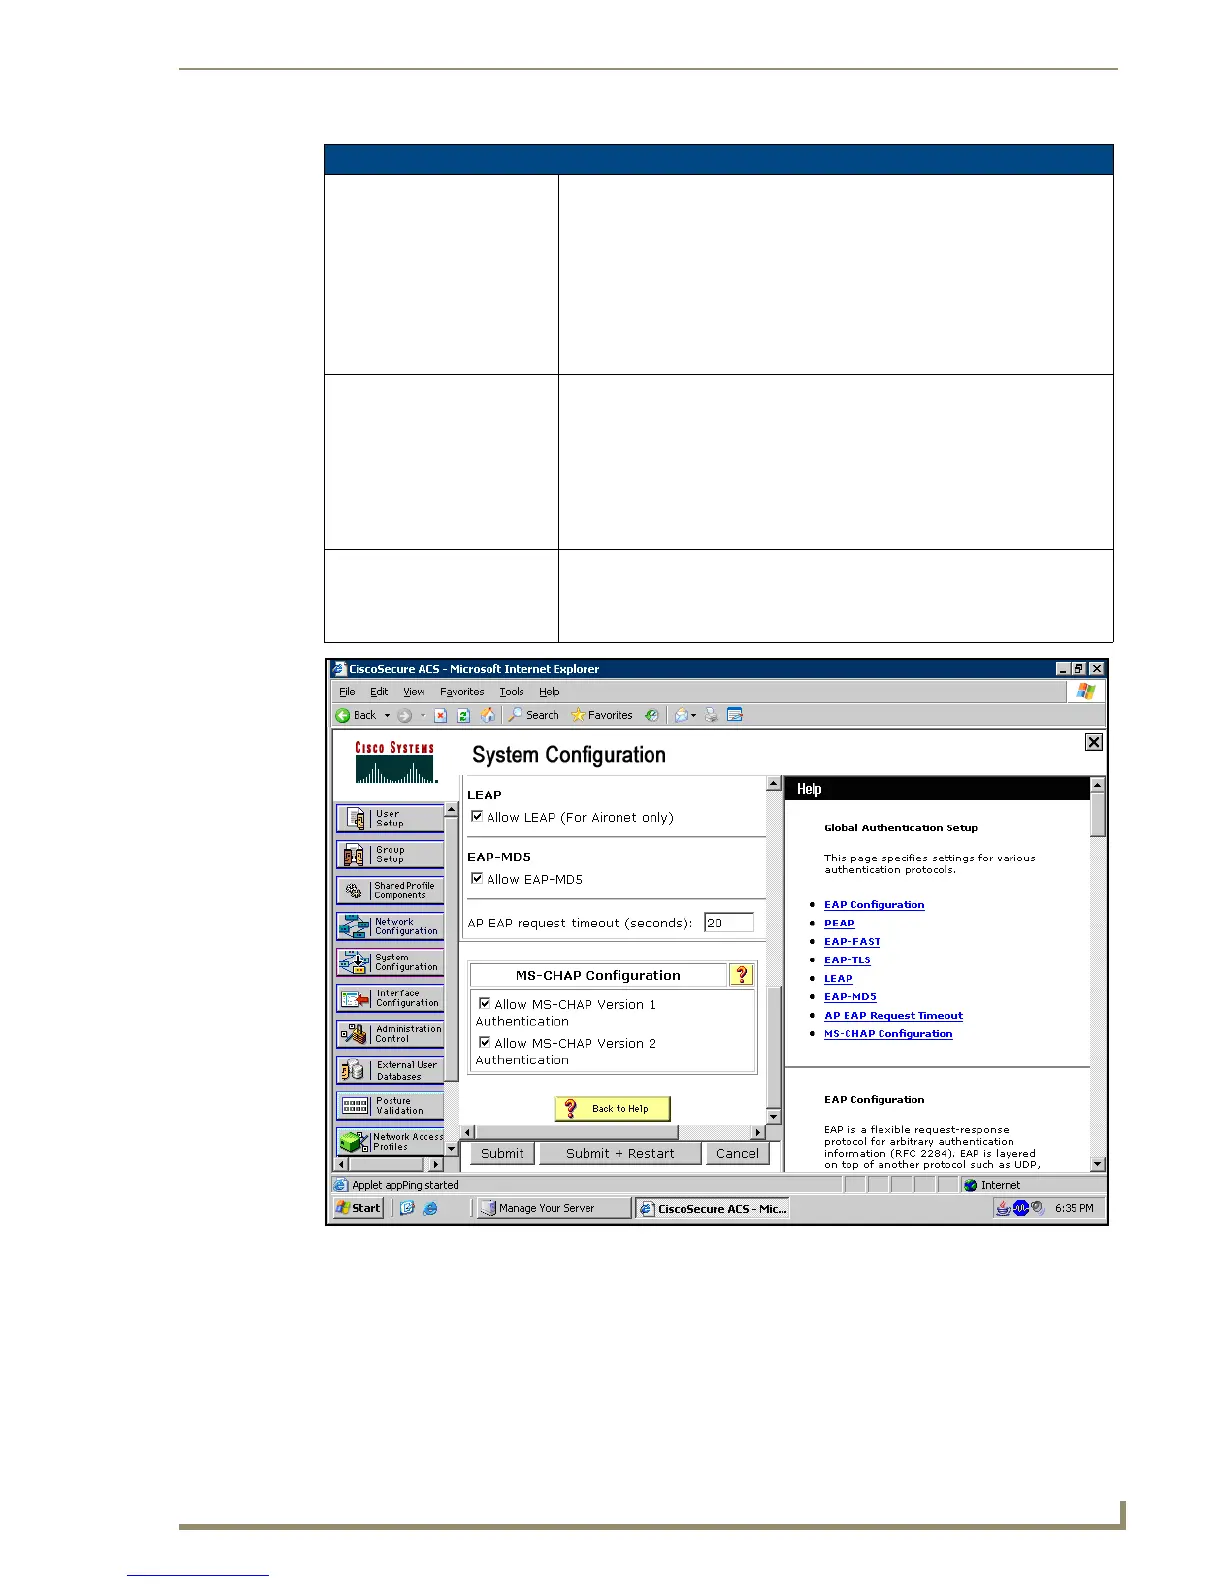Click MS-CHAP Configuration question mark help icon
Viewport: 1224px width, 1584px height.
point(741,975)
